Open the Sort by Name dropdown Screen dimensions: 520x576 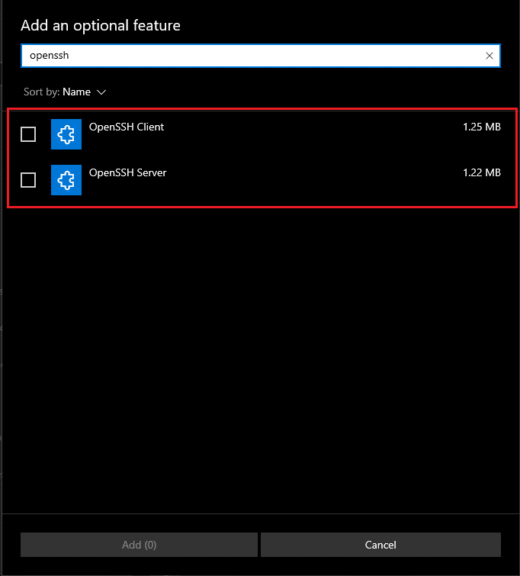click(65, 92)
